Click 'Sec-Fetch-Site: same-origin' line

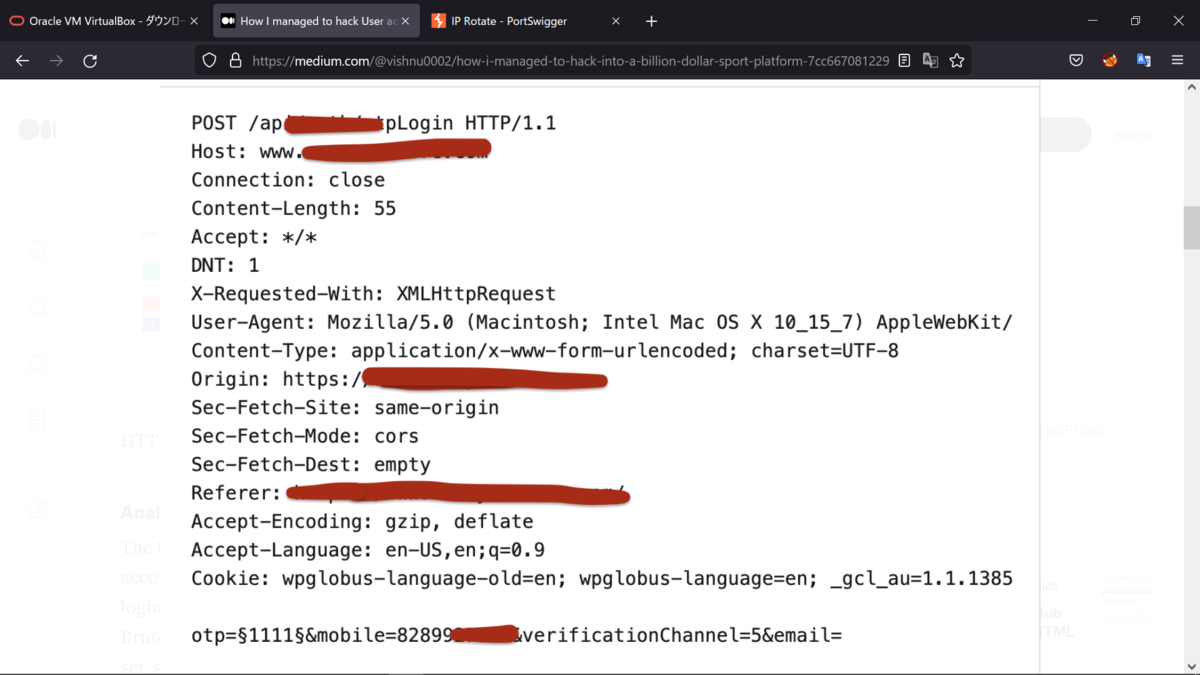coord(345,408)
